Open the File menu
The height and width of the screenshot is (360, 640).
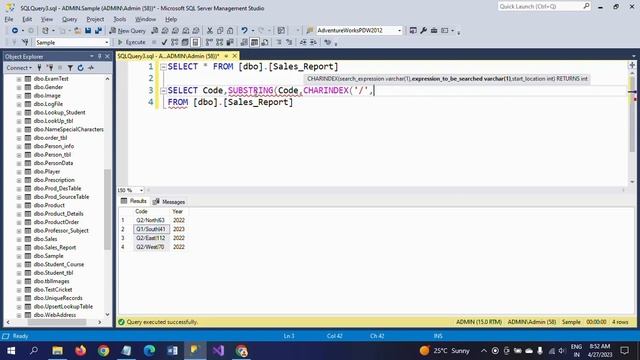tap(9, 19)
